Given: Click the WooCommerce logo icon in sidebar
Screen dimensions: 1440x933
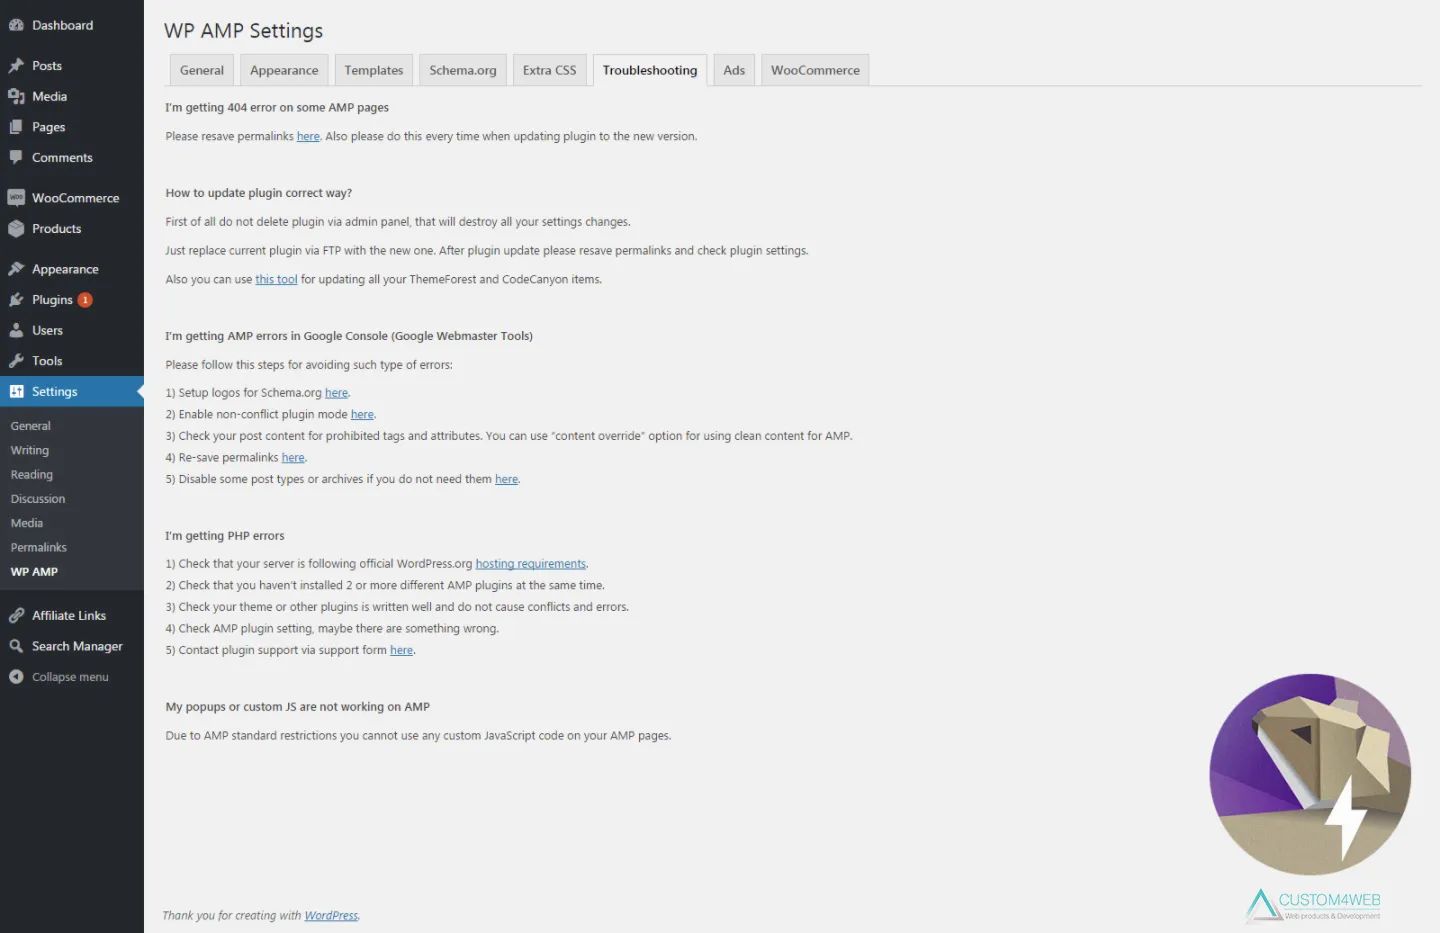Looking at the screenshot, I should [16, 198].
